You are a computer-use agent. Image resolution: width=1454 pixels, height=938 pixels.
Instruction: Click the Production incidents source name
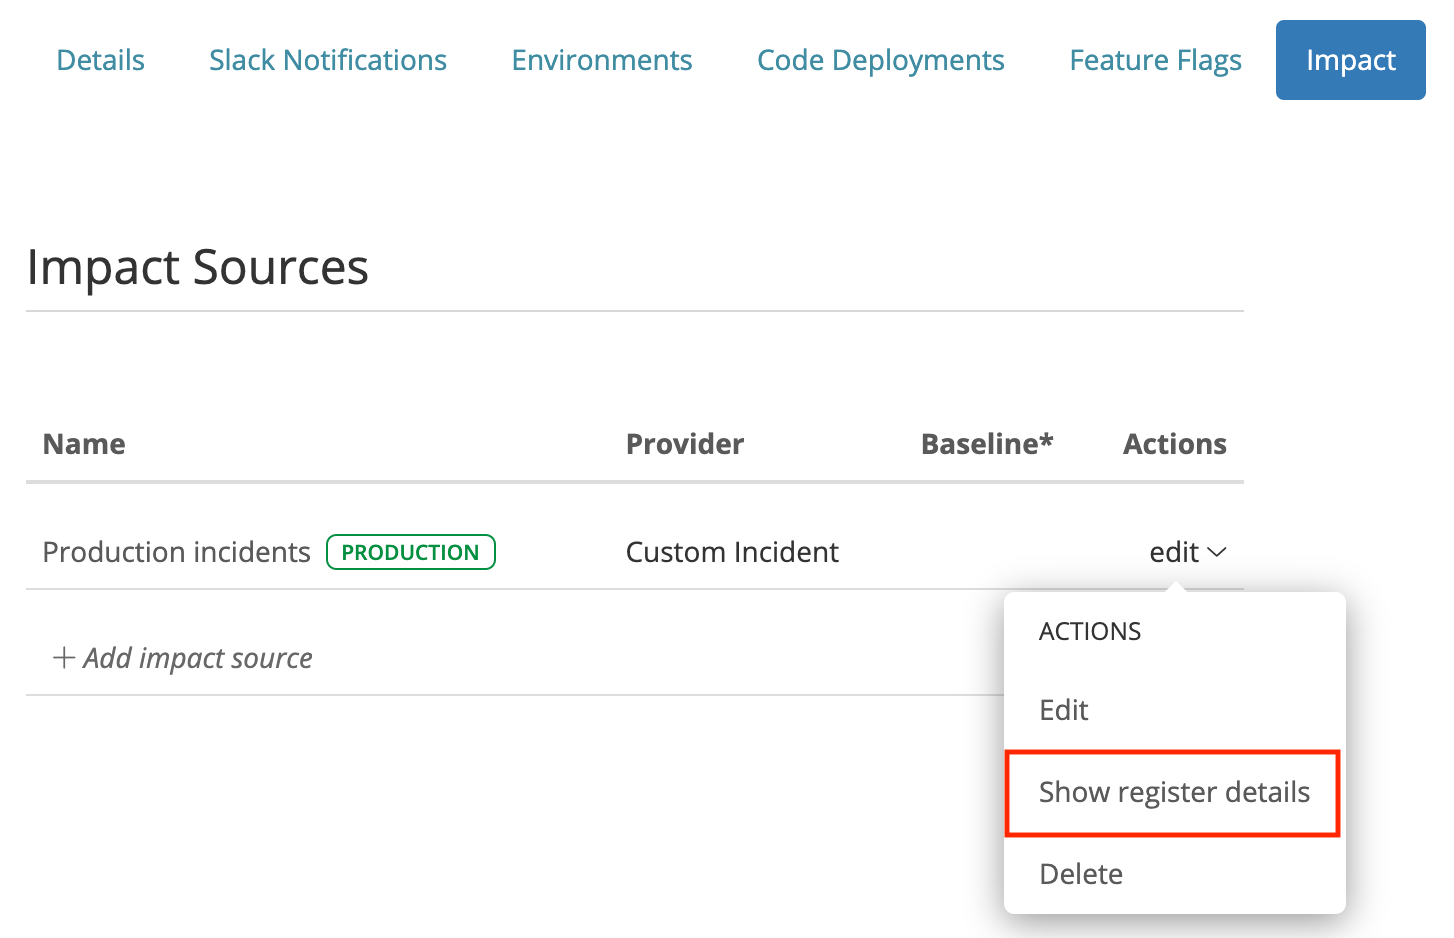tap(176, 552)
